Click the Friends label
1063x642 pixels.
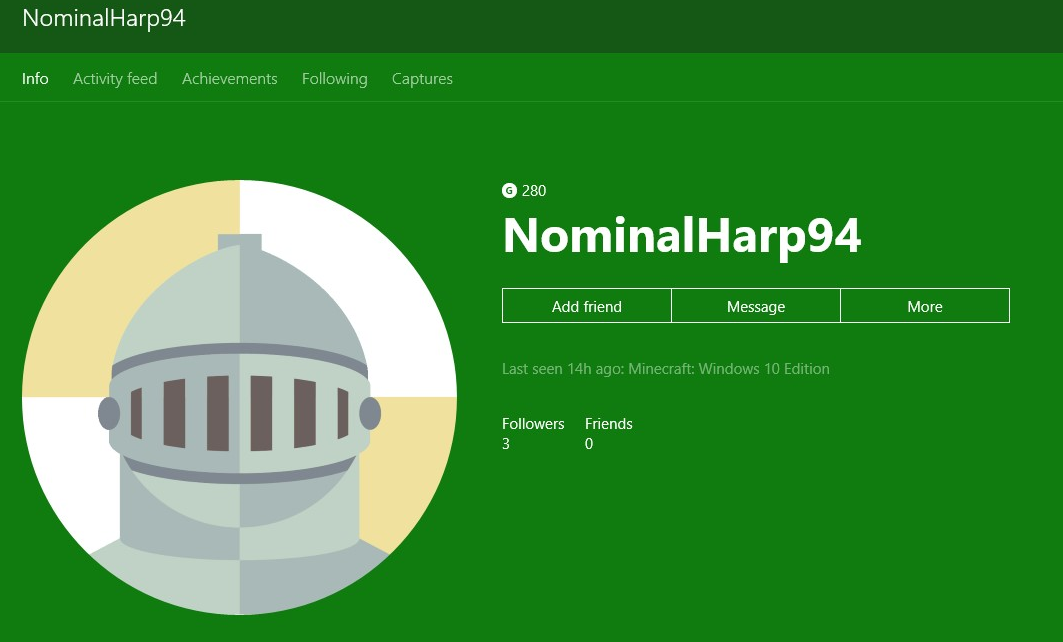pos(609,424)
